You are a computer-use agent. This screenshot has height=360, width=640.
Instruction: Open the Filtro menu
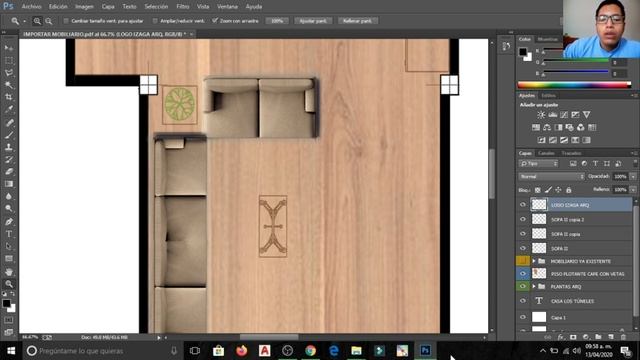click(x=182, y=7)
